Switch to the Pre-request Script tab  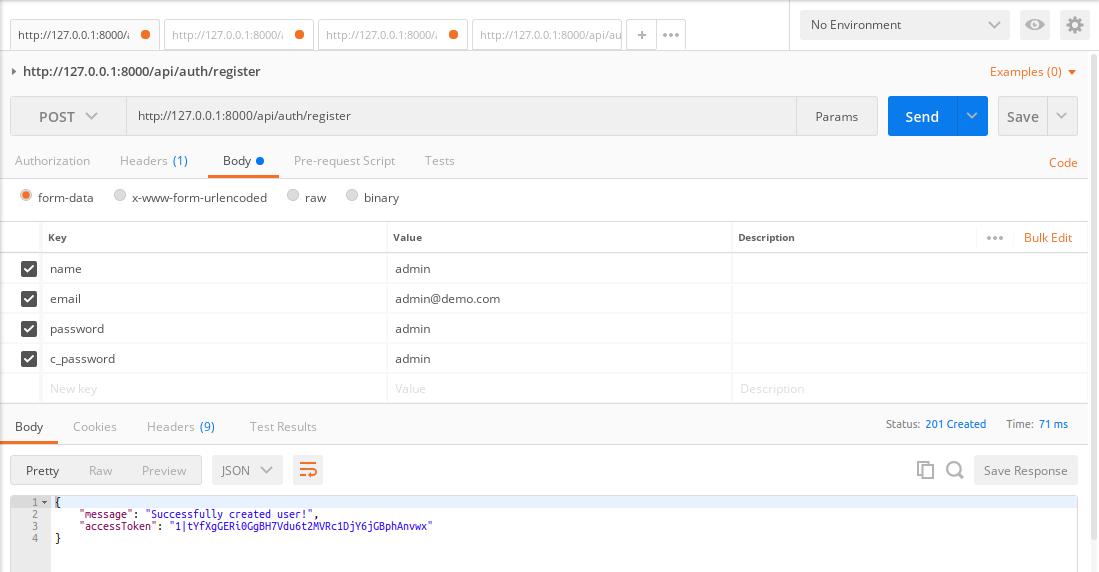[344, 160]
